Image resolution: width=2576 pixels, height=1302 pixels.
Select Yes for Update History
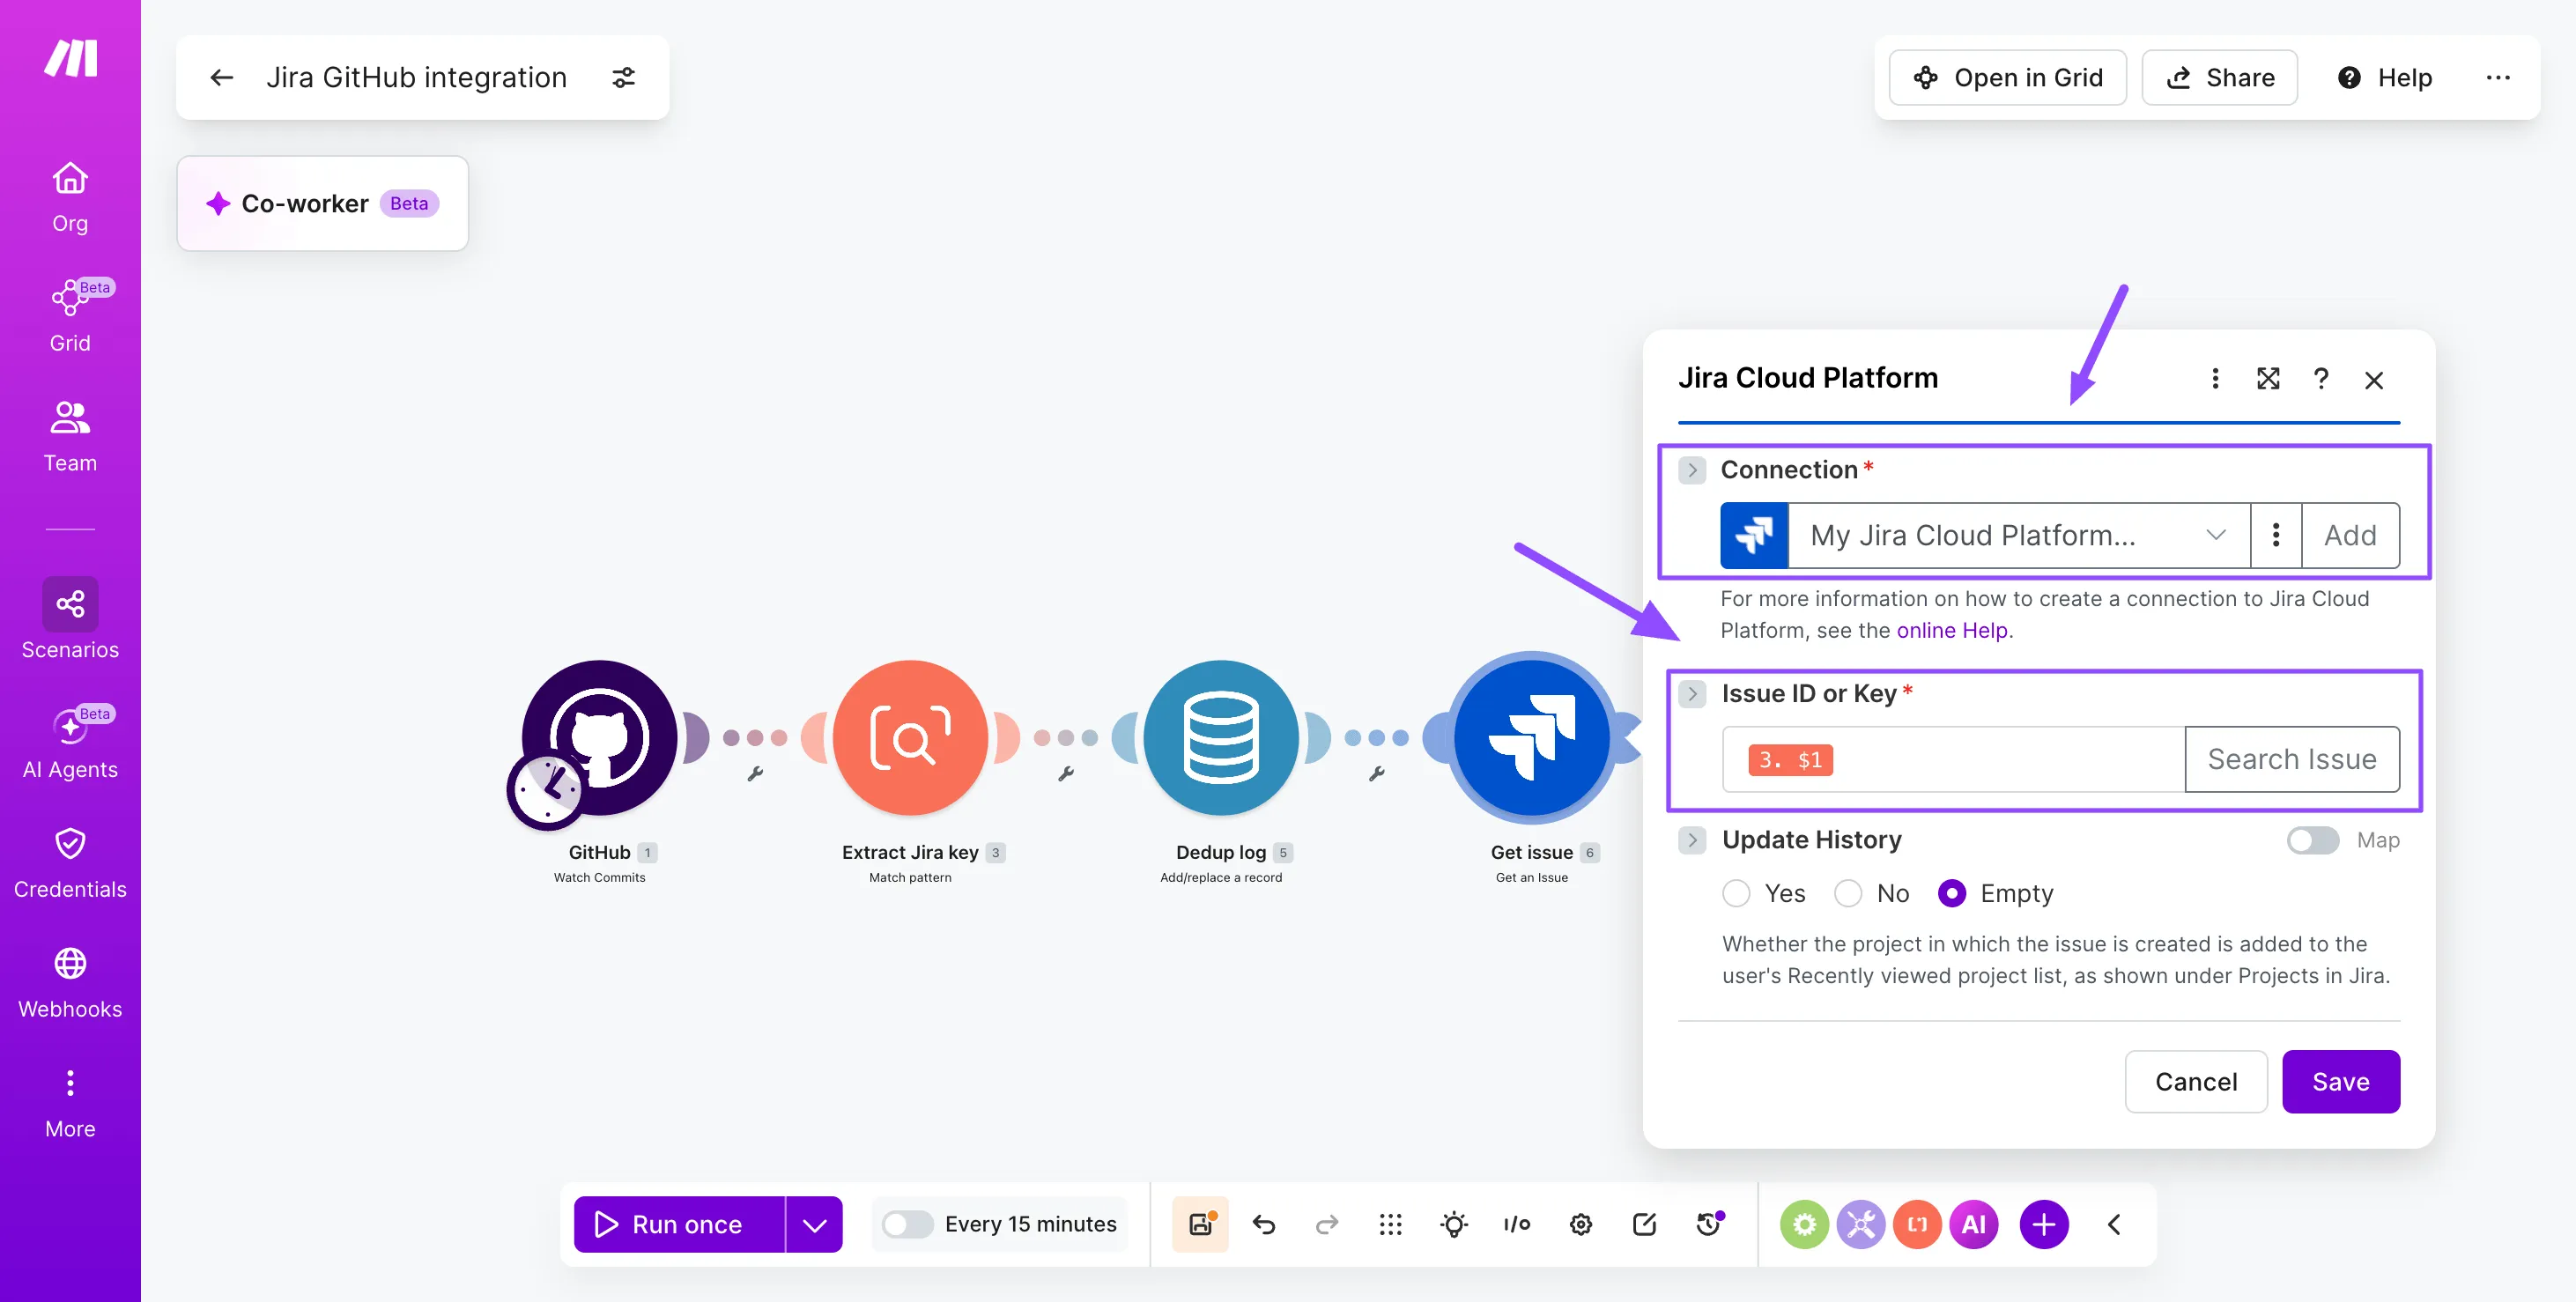[x=1736, y=893]
